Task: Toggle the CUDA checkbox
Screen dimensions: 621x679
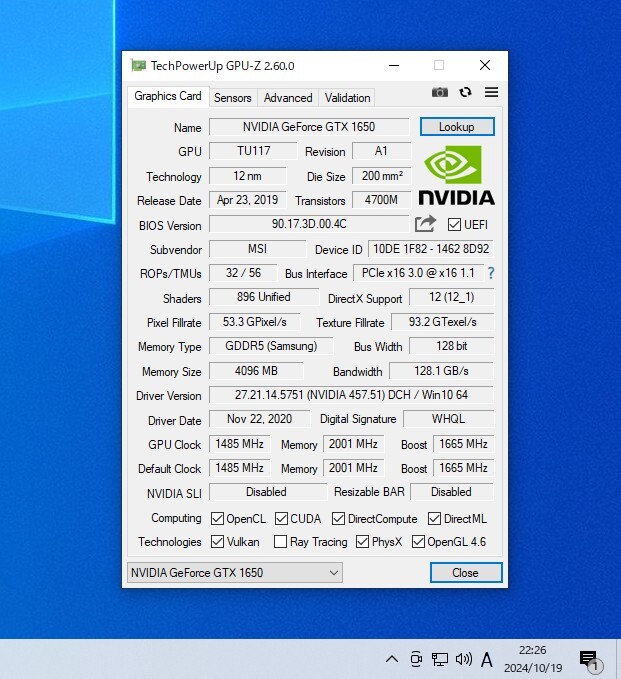Action: tap(281, 518)
